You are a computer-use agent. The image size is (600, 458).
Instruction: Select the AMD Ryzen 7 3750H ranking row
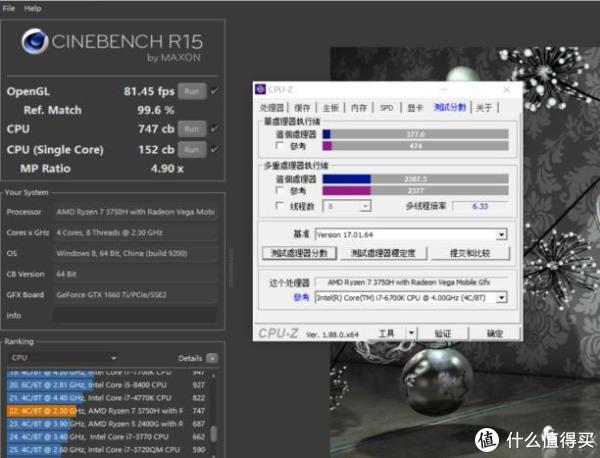pyautogui.click(x=107, y=411)
